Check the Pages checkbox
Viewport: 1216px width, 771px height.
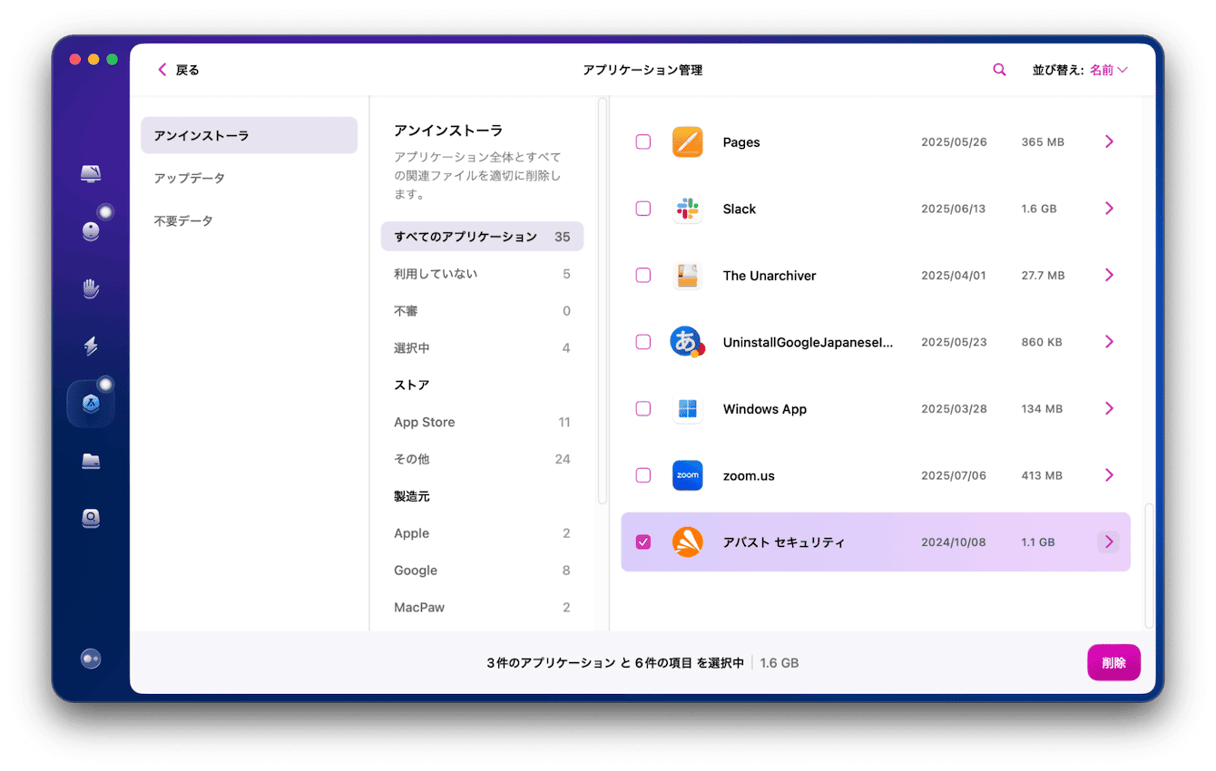coord(643,142)
